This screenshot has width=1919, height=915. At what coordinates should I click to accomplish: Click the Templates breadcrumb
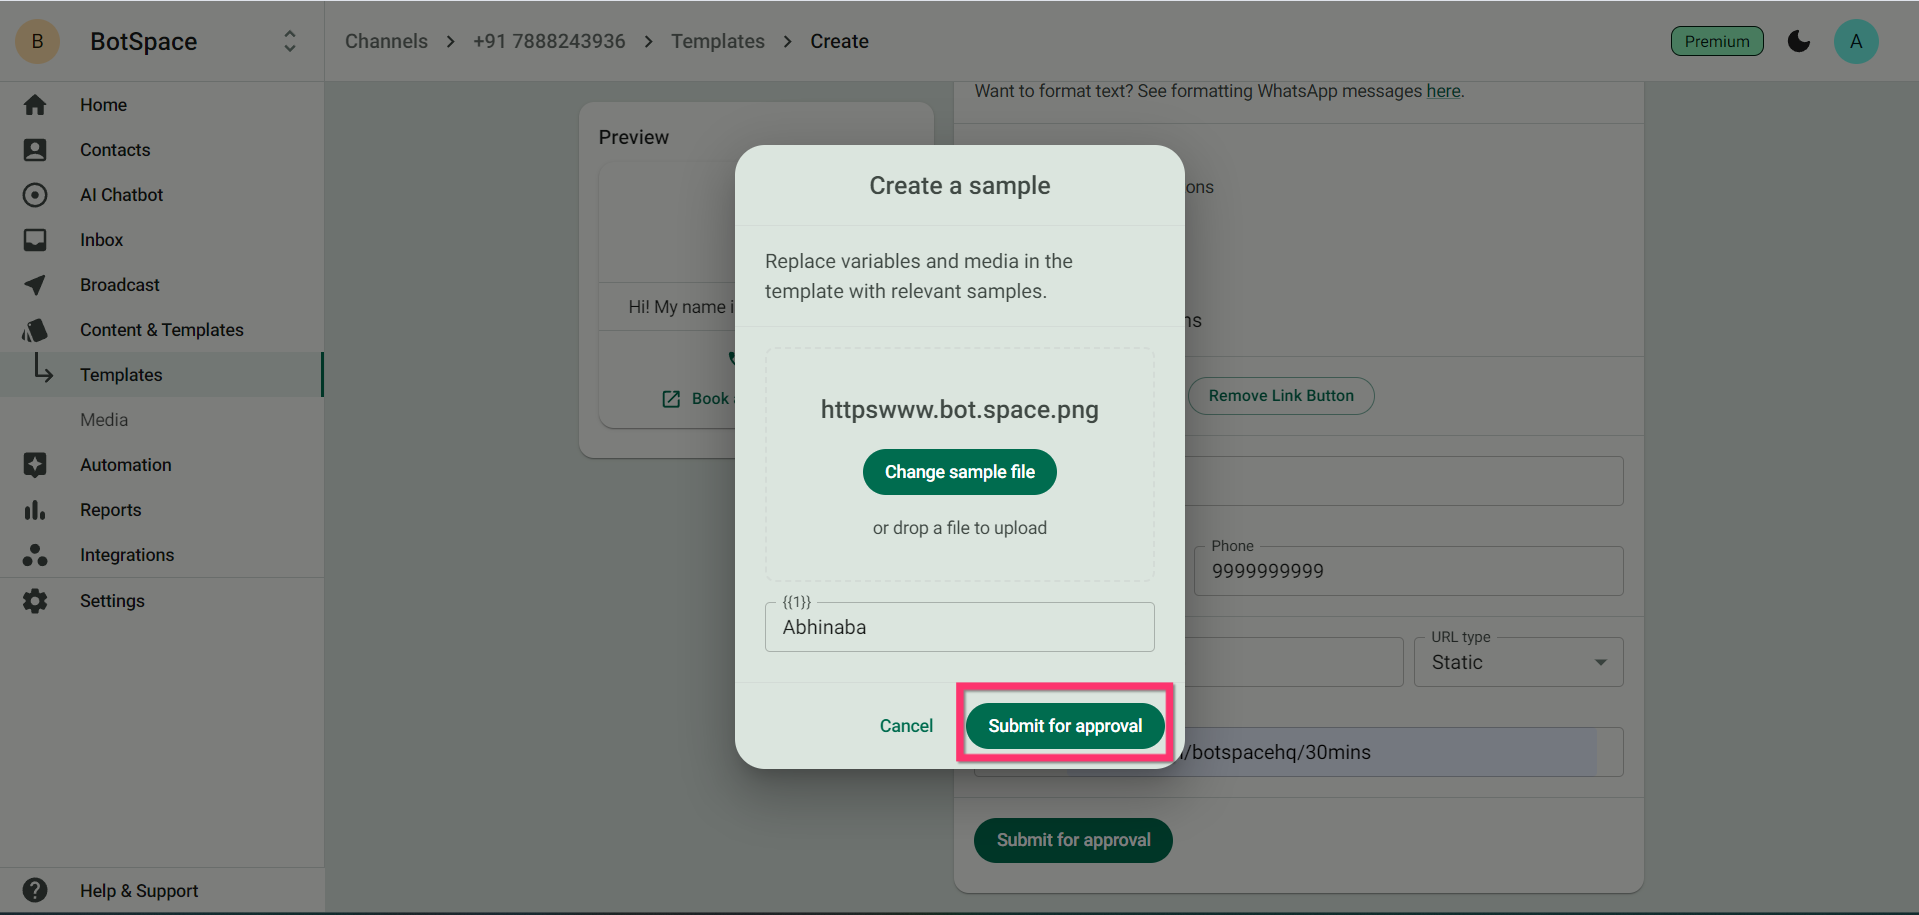tap(718, 41)
